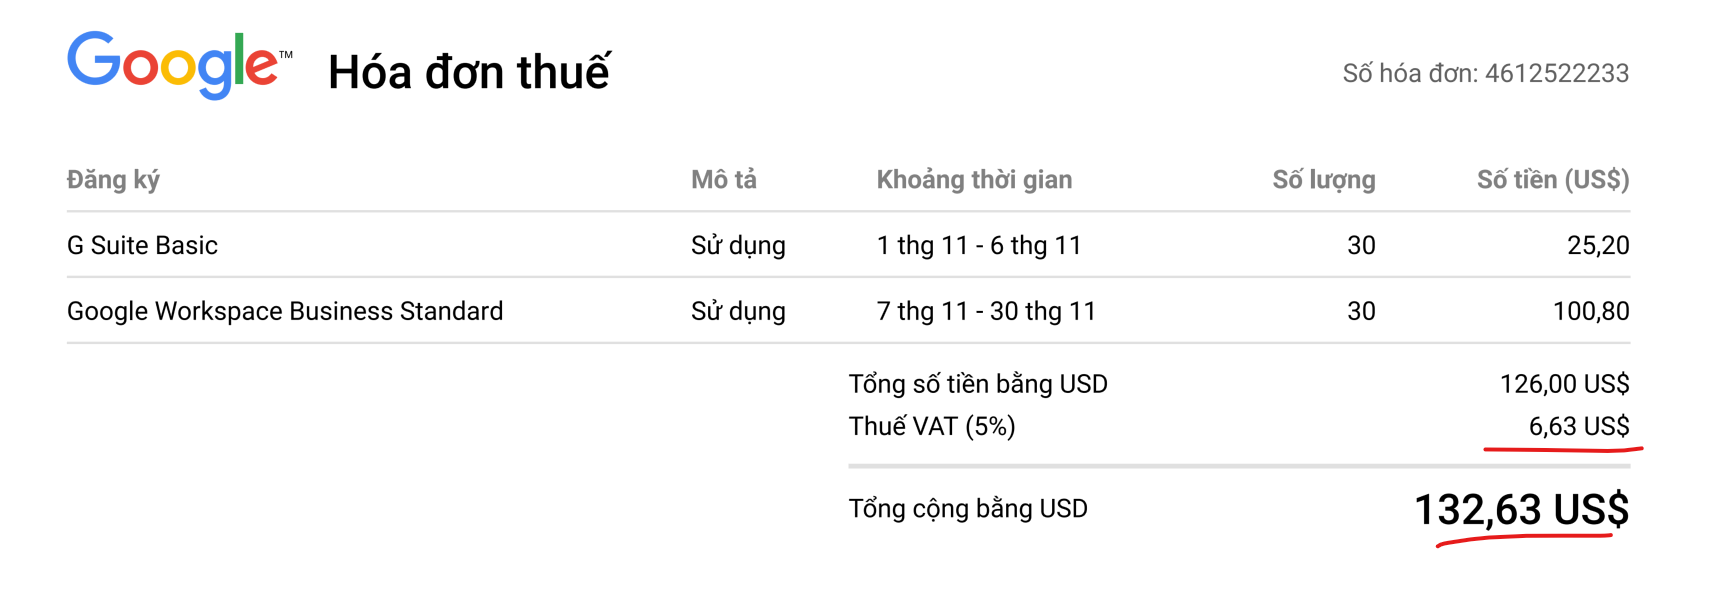Image resolution: width=1717 pixels, height=590 pixels.
Task: Click the 132,63 US$ grand total
Action: (1521, 510)
